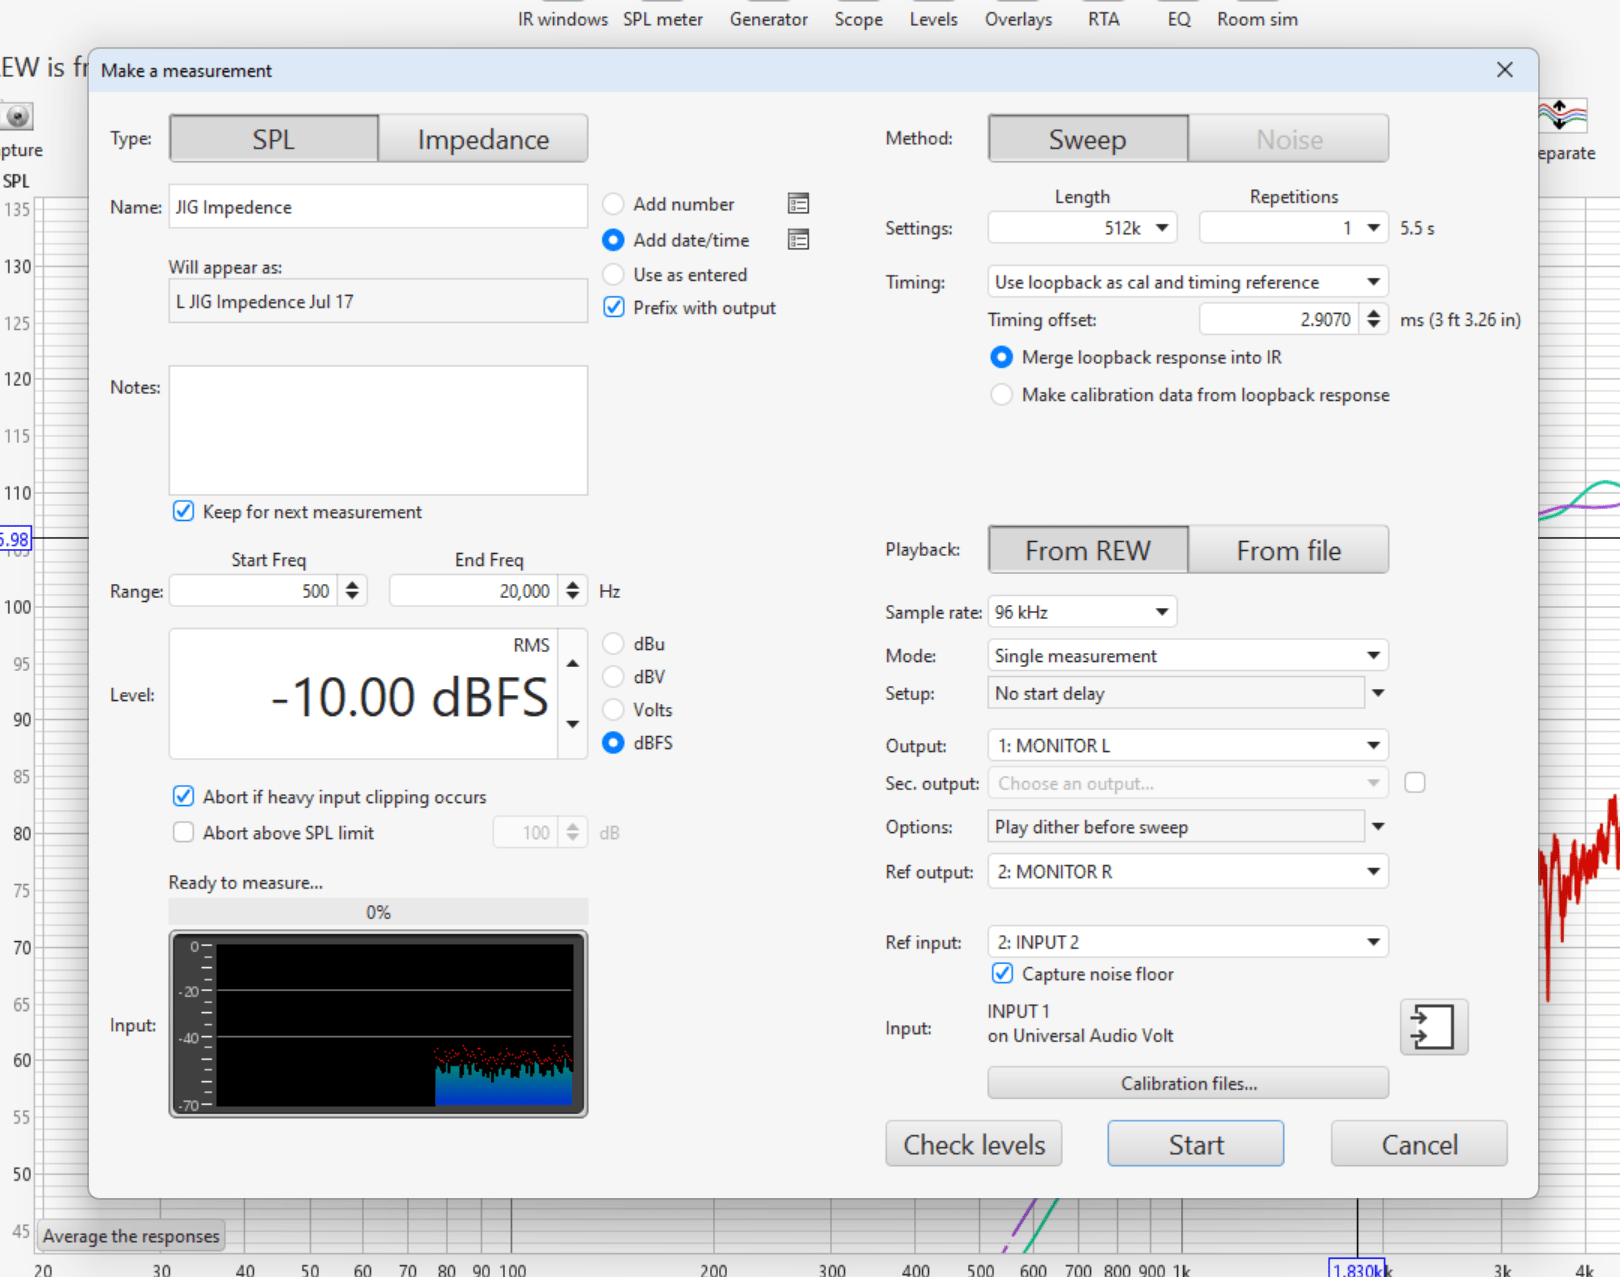Open the Room sim tool
The width and height of the screenshot is (1620, 1277).
[x=1258, y=19]
